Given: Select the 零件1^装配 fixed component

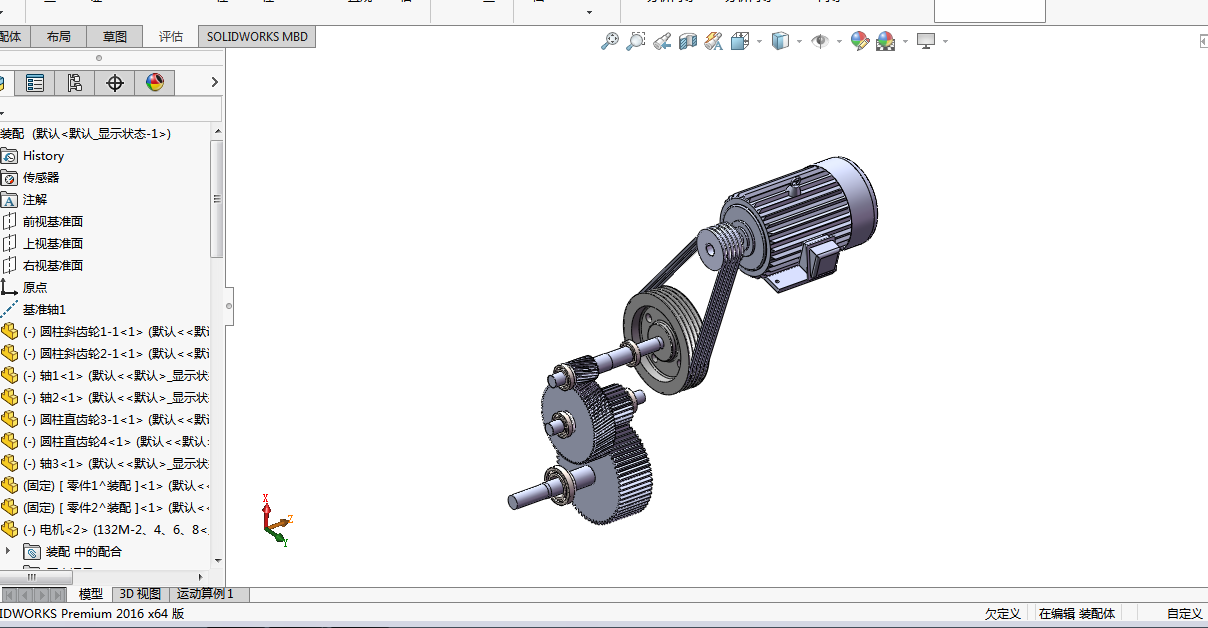Looking at the screenshot, I should (x=105, y=486).
